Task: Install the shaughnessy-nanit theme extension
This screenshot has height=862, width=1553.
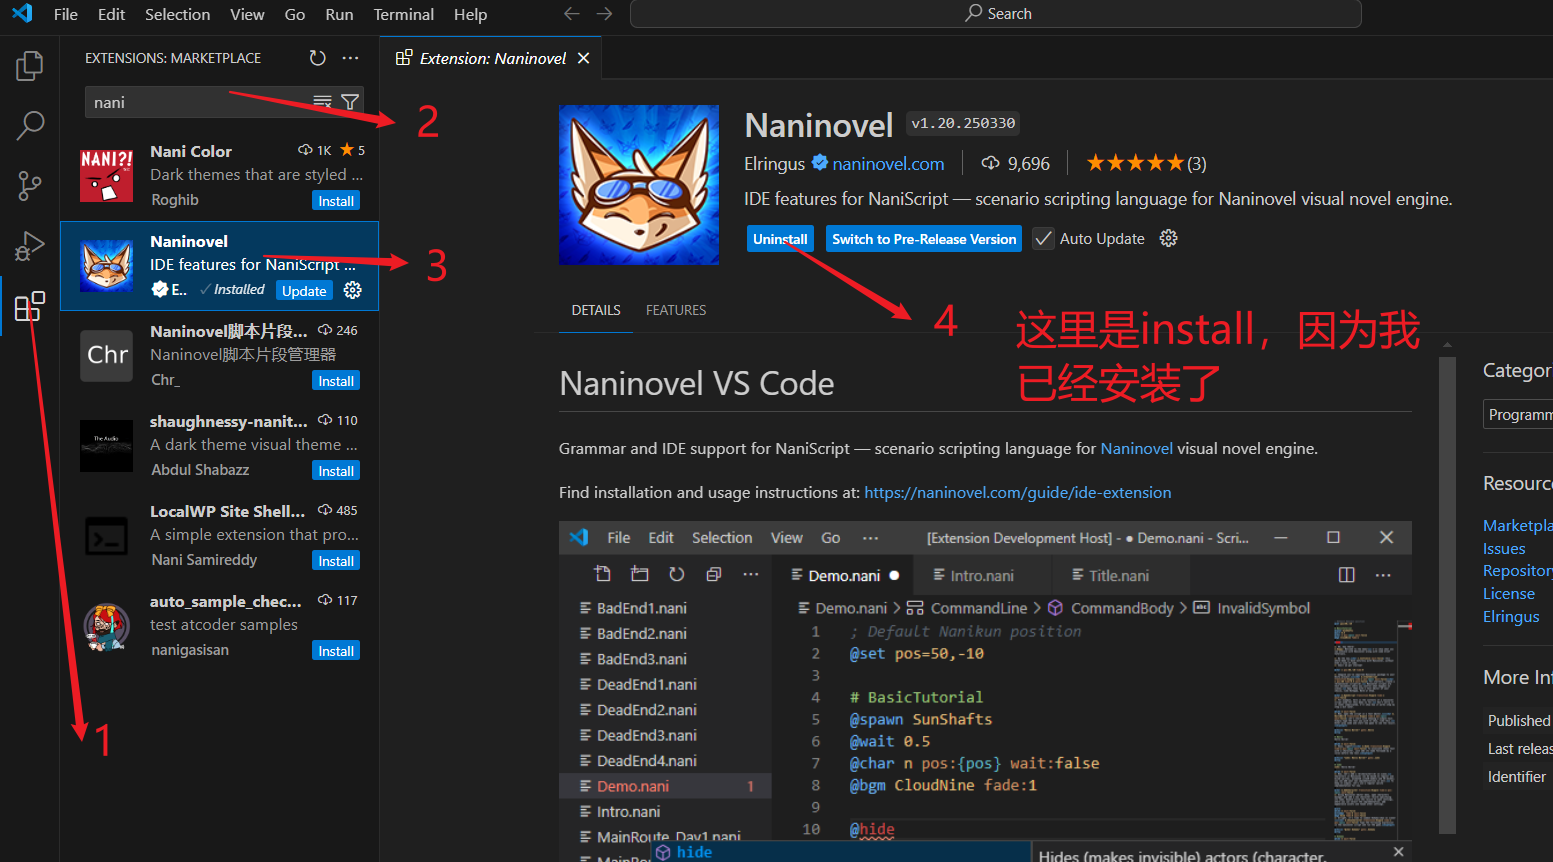Action: coord(336,471)
